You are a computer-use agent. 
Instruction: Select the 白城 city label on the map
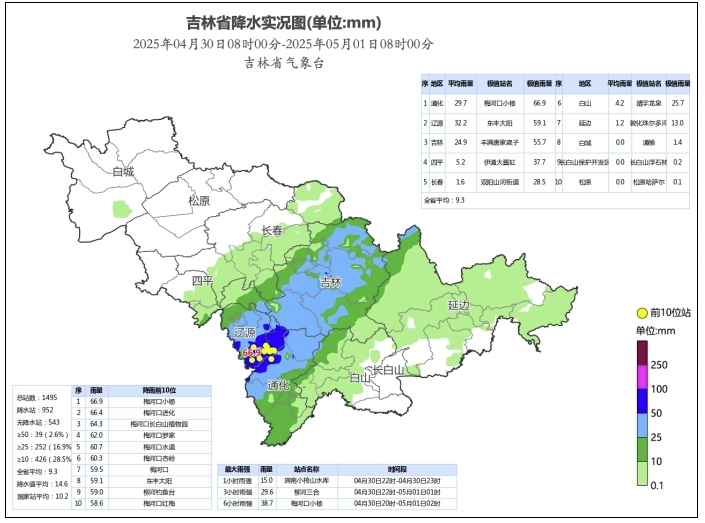coord(123,172)
